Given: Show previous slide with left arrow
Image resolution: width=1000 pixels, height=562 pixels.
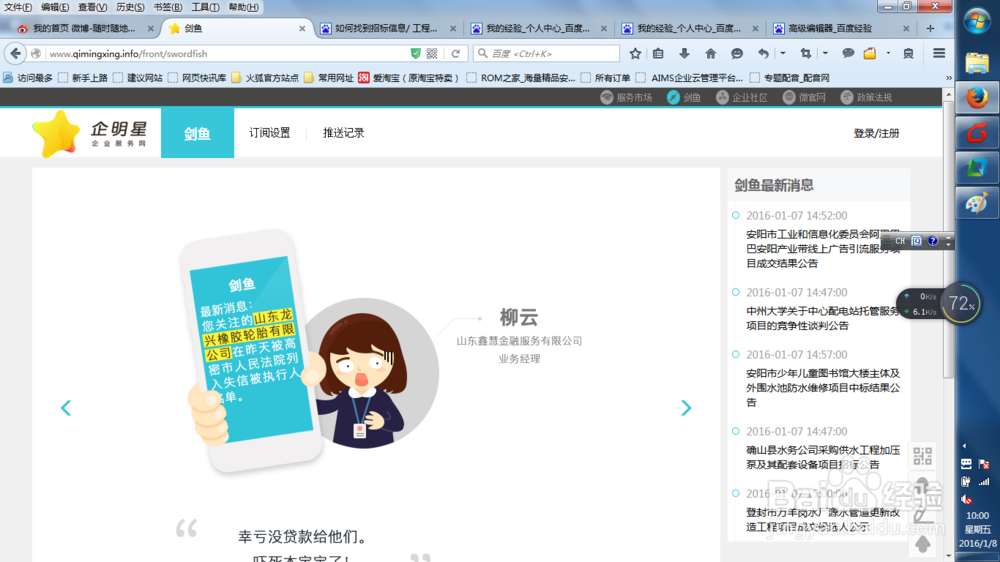Looking at the screenshot, I should pos(66,408).
